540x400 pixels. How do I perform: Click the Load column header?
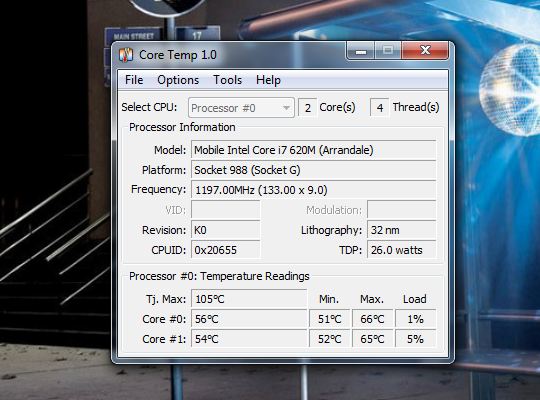[x=415, y=299]
